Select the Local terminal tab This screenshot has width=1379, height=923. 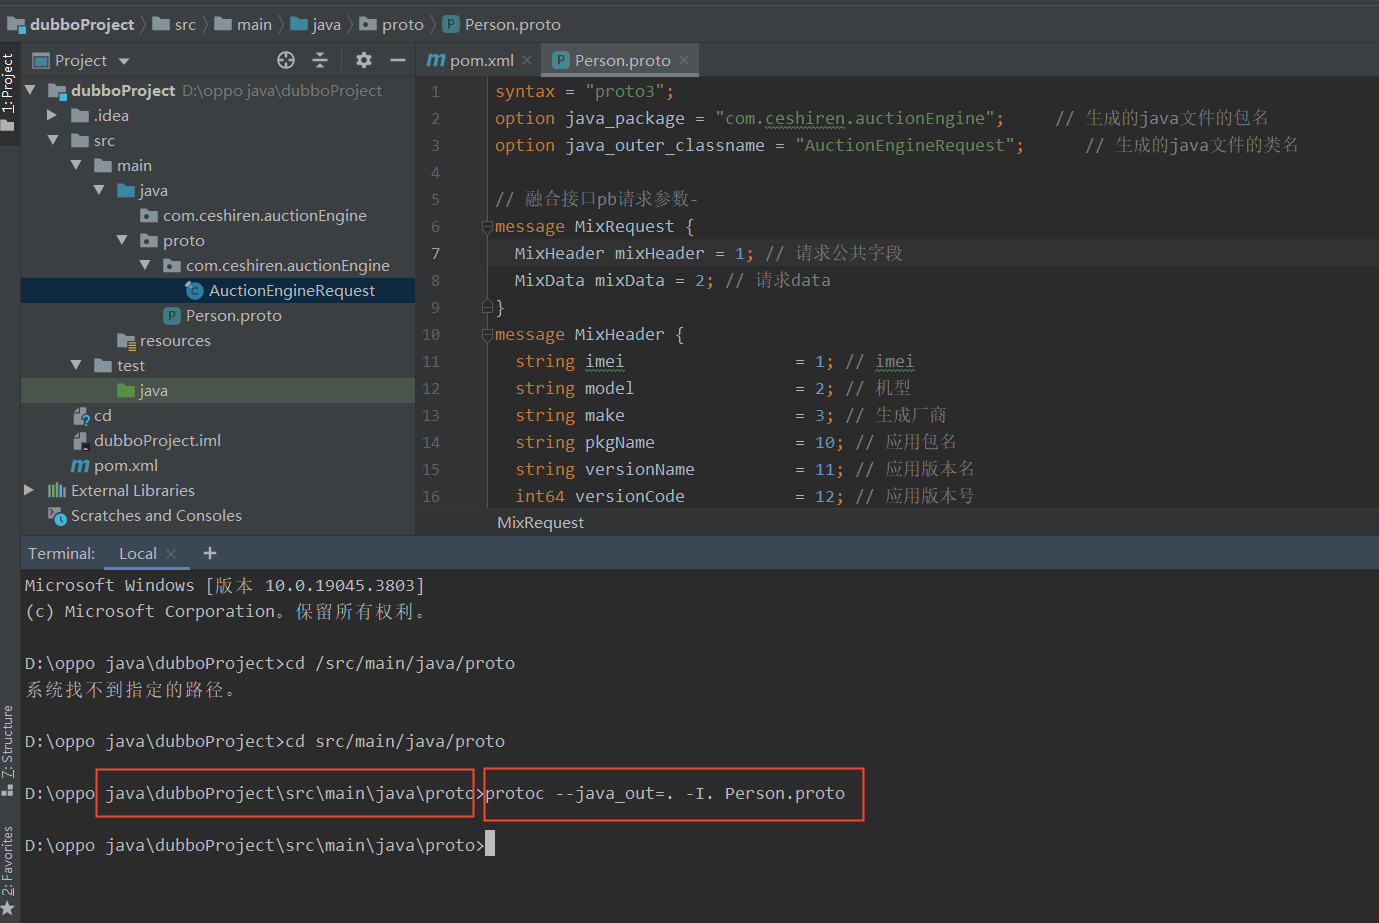click(137, 553)
